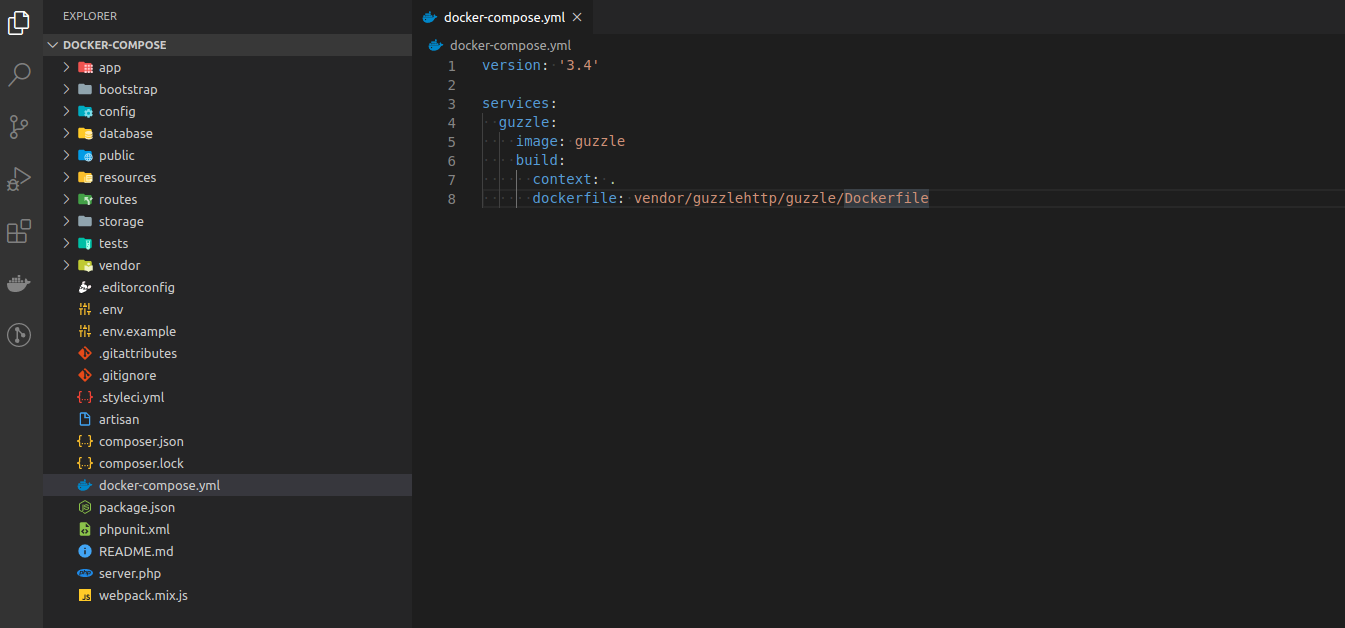1345x628 pixels.
Task: Click the Docker whale icon in breadcrumb
Action: point(435,45)
